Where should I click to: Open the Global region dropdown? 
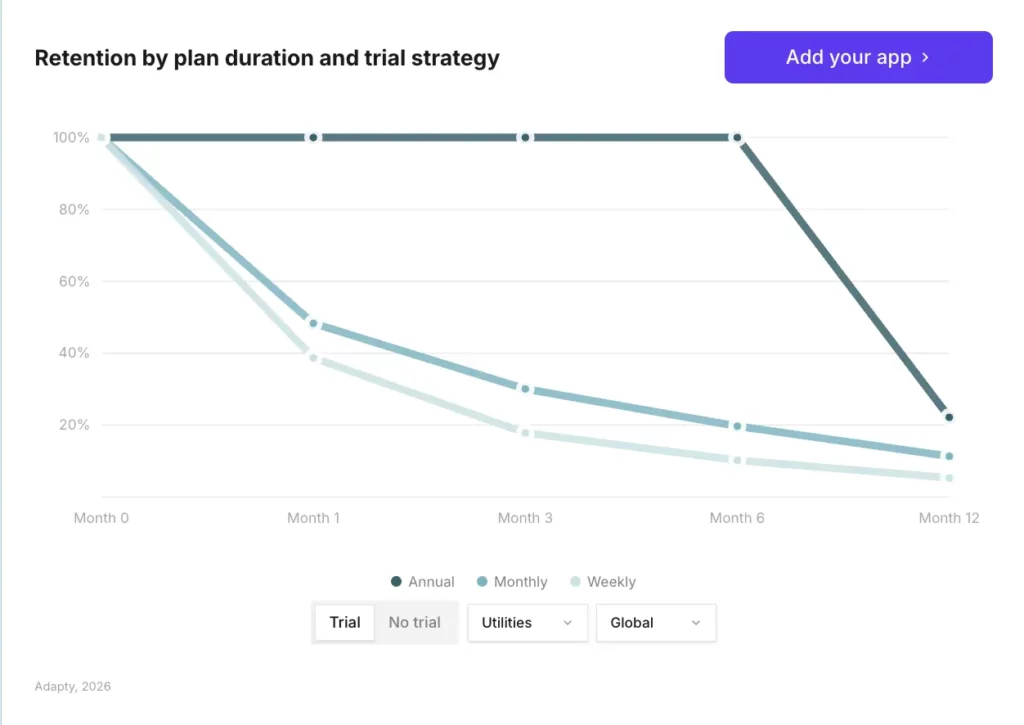point(655,622)
